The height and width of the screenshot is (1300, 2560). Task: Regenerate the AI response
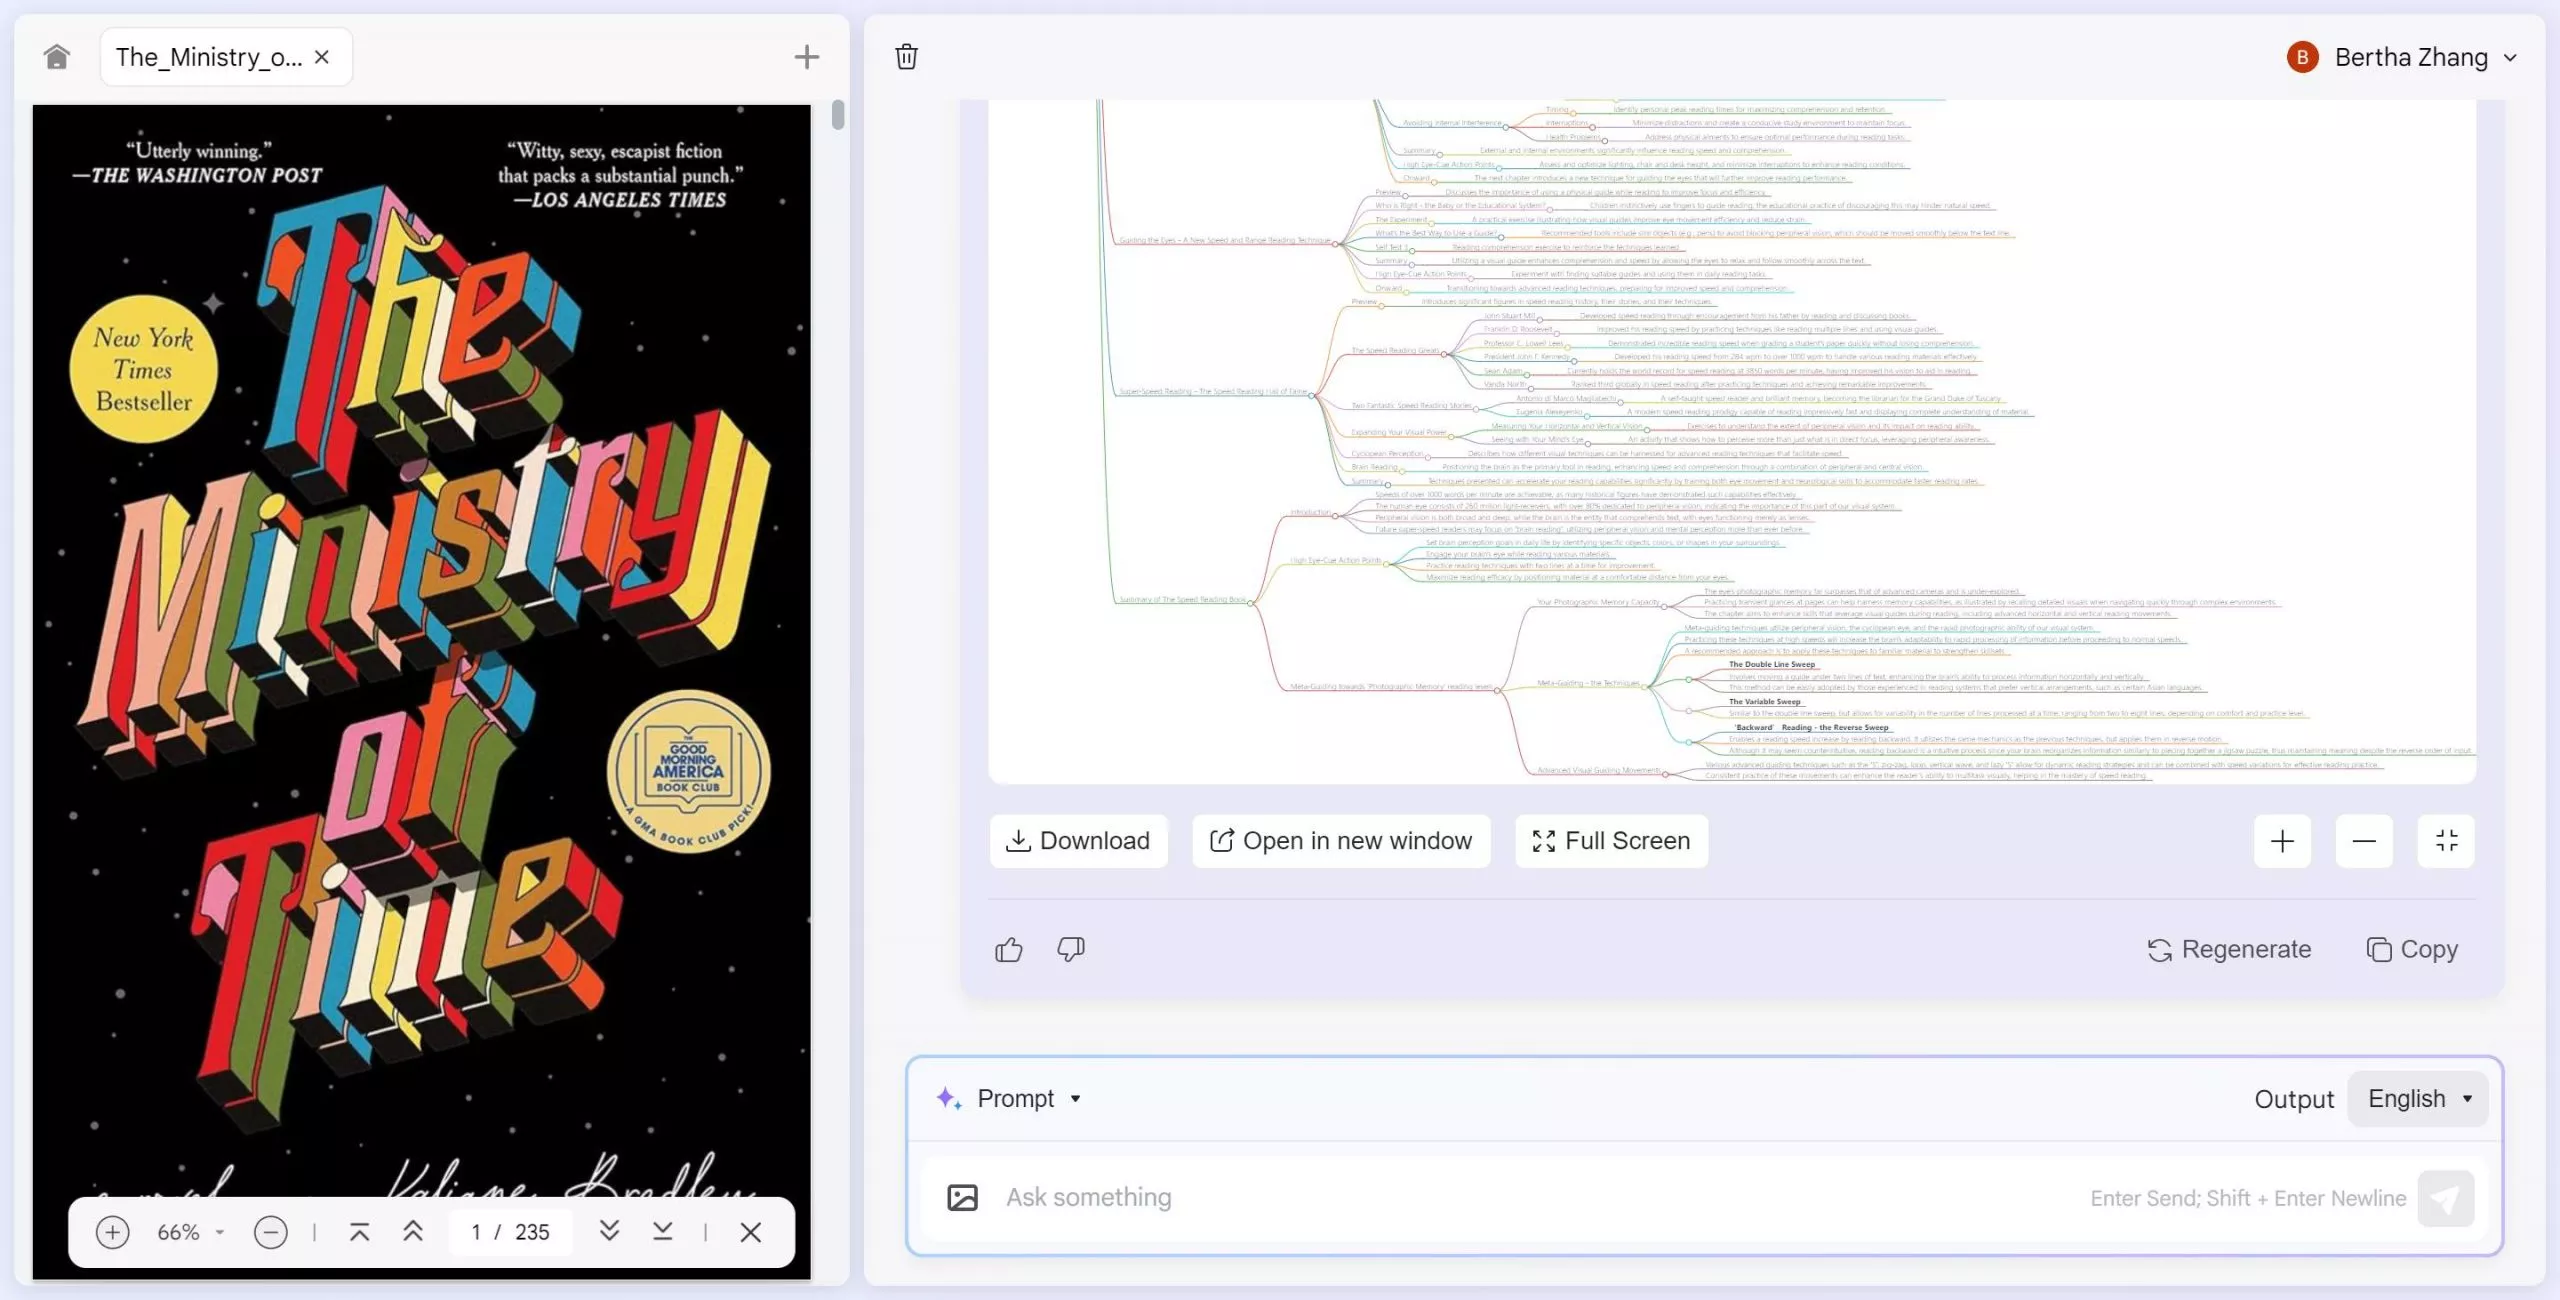click(x=2229, y=949)
